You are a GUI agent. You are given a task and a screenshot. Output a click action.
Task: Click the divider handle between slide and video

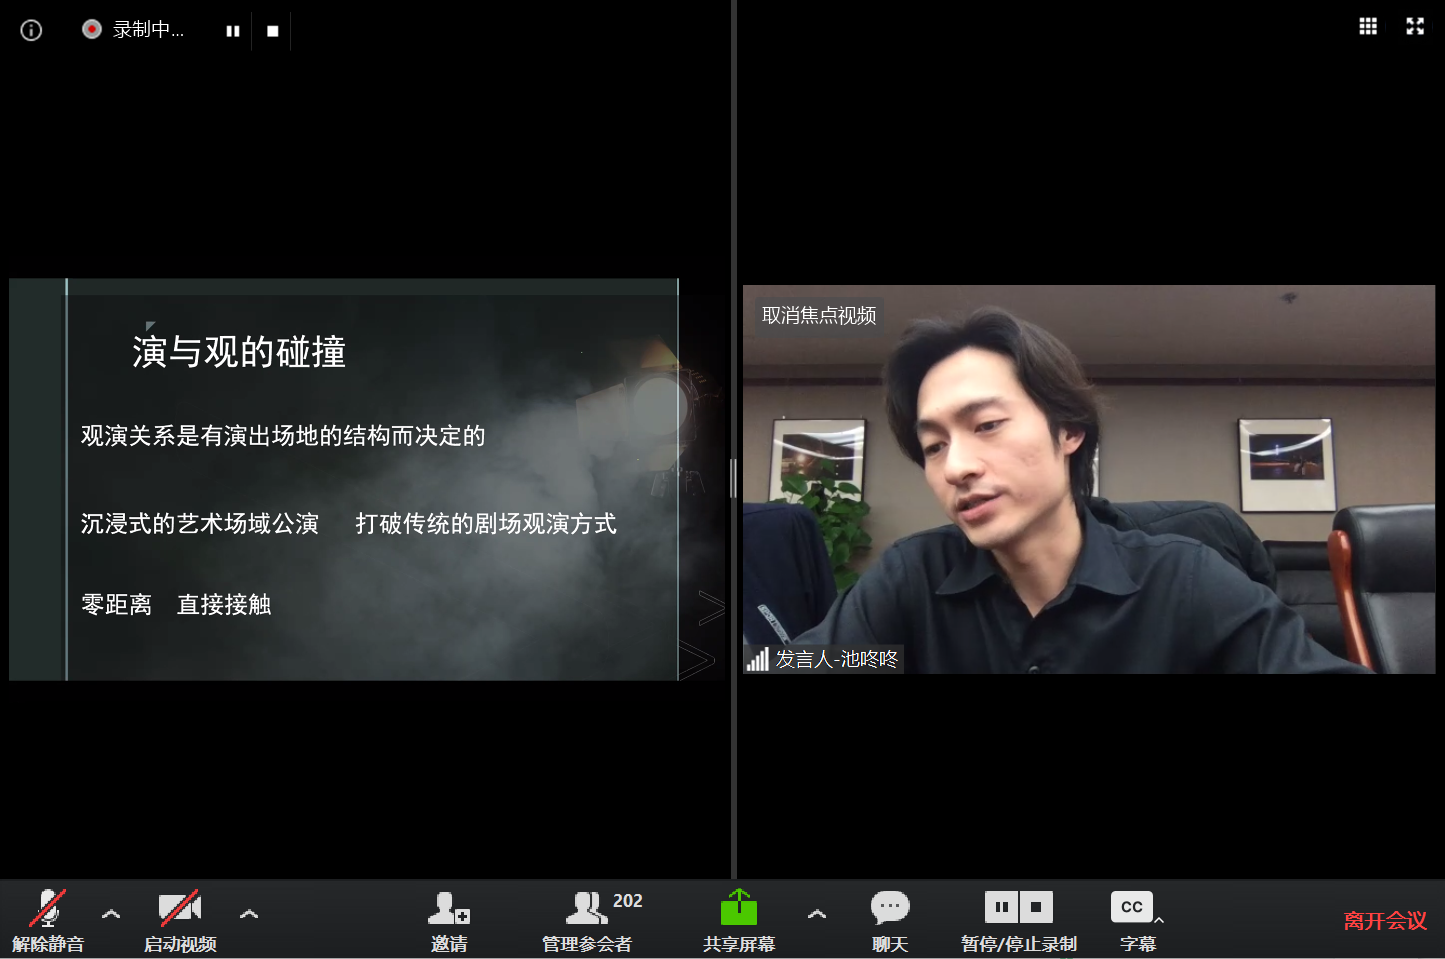click(x=733, y=479)
